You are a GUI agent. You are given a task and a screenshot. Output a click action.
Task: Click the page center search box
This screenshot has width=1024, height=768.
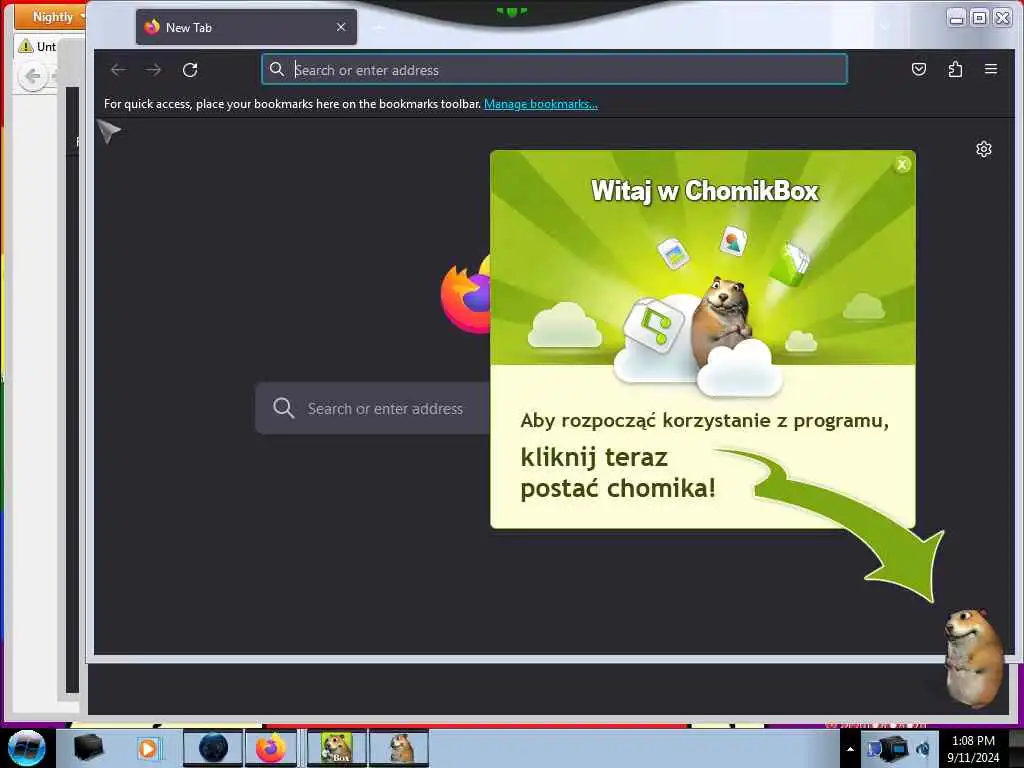click(374, 409)
